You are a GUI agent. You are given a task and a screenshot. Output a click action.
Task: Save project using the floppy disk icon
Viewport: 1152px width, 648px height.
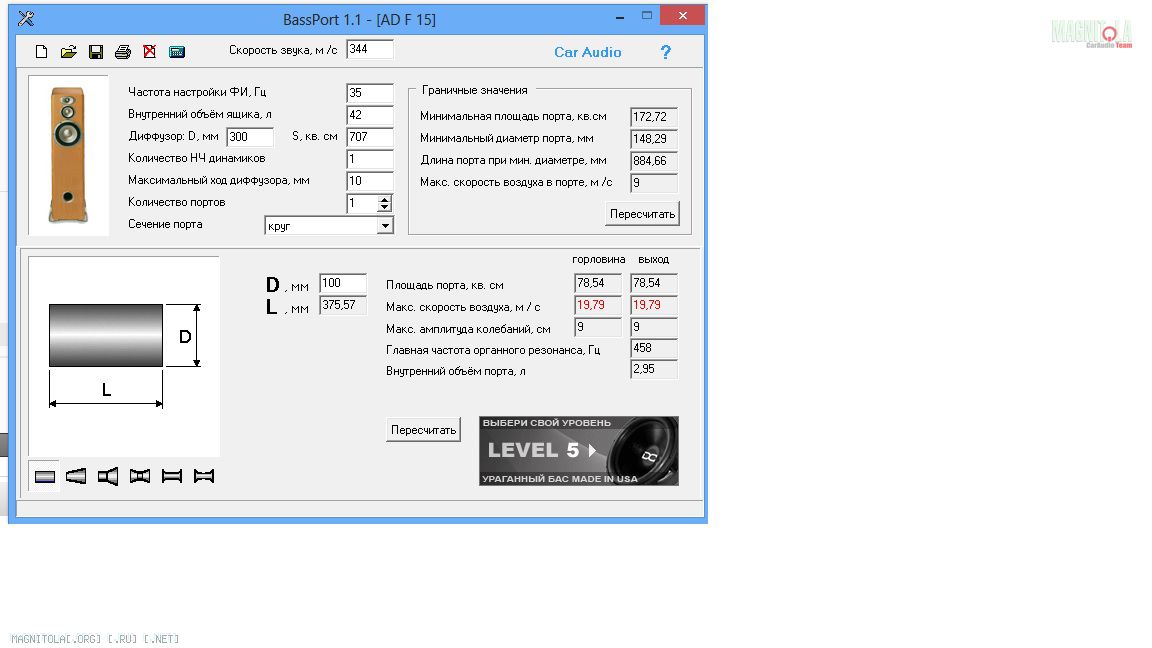[96, 52]
